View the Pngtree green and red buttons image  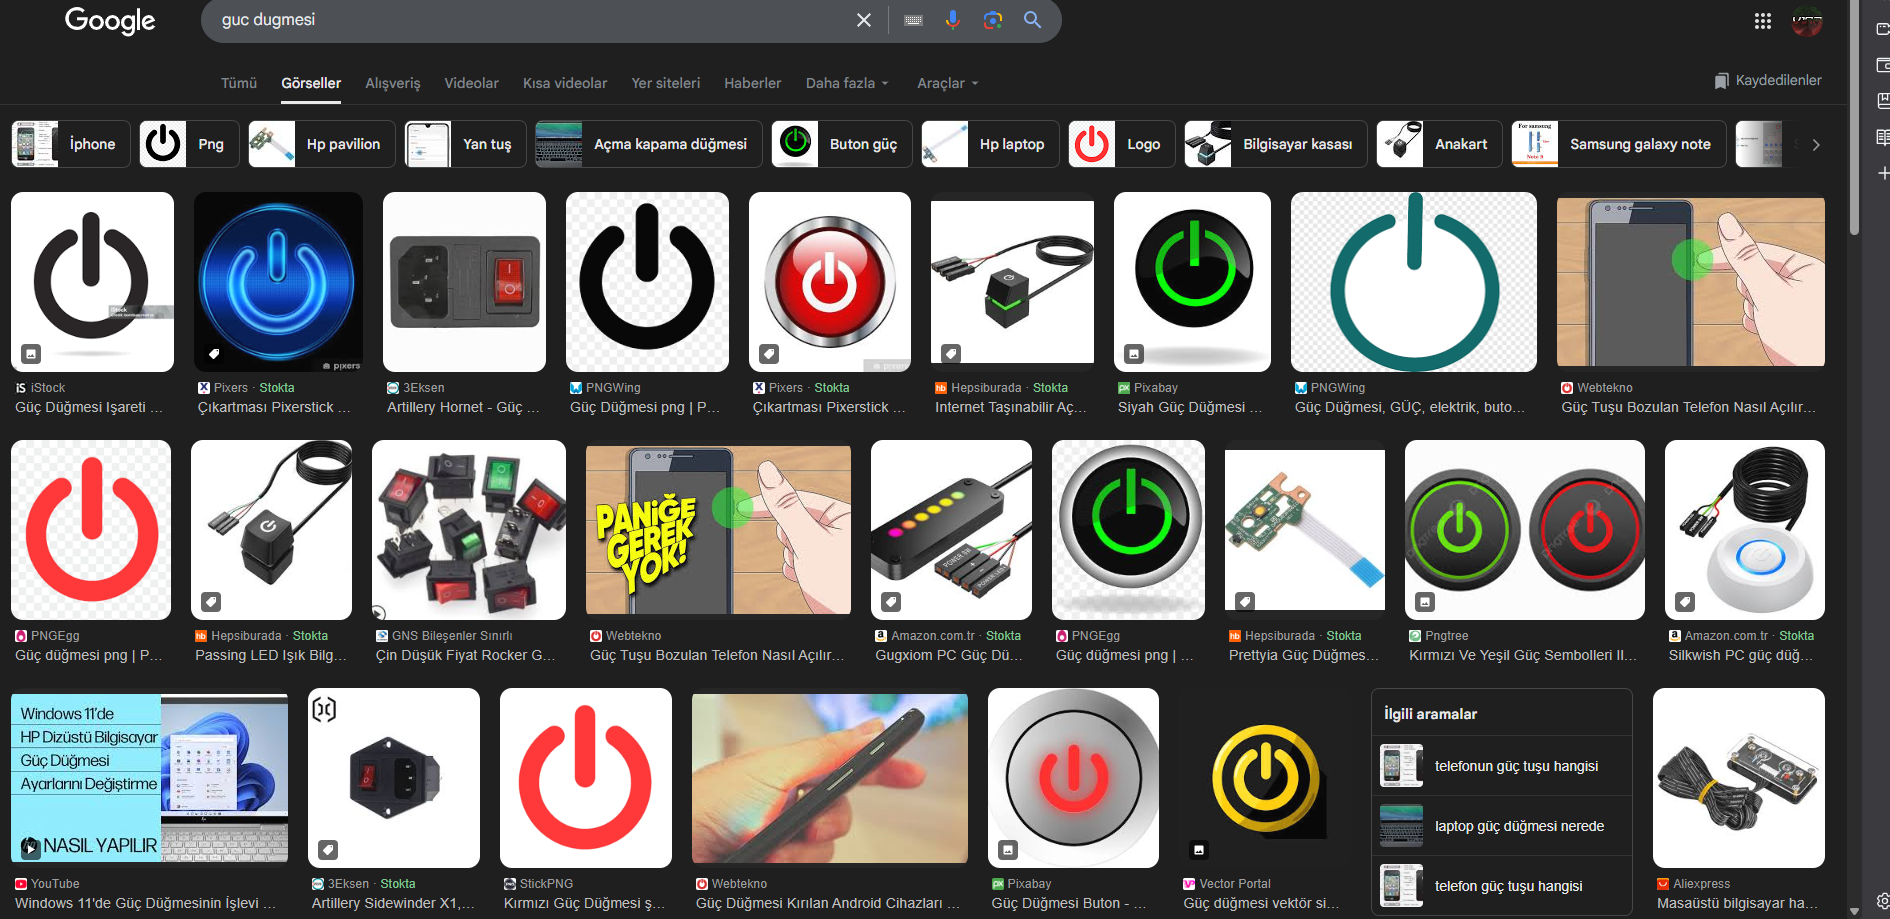click(1525, 530)
